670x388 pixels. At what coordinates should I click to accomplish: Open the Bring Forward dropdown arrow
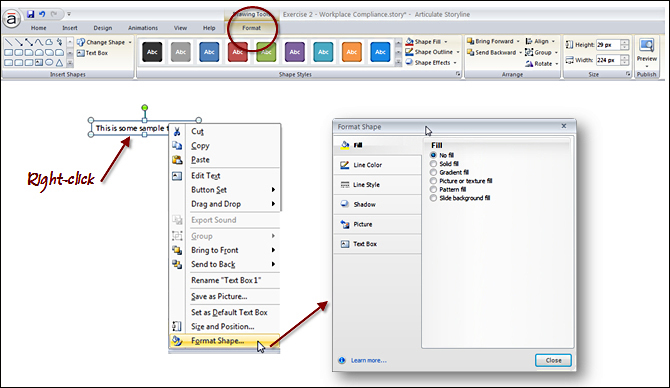pyautogui.click(x=518, y=41)
